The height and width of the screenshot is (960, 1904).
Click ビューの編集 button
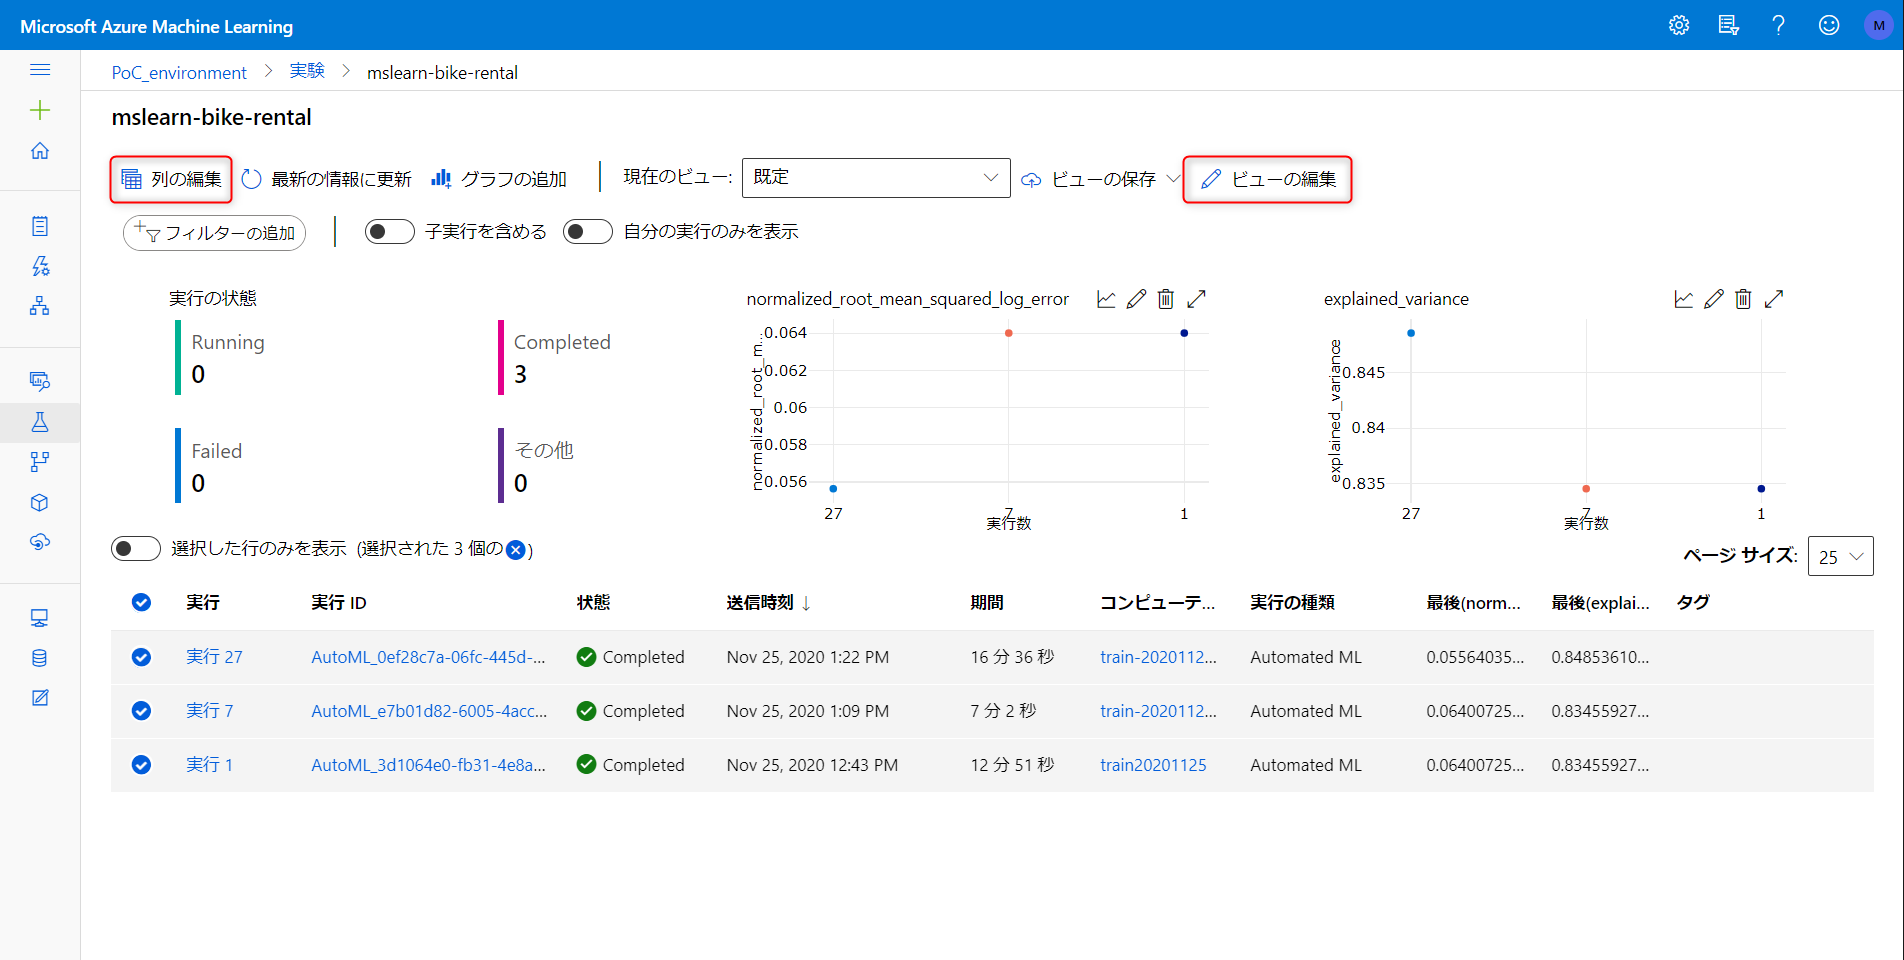[x=1268, y=179]
